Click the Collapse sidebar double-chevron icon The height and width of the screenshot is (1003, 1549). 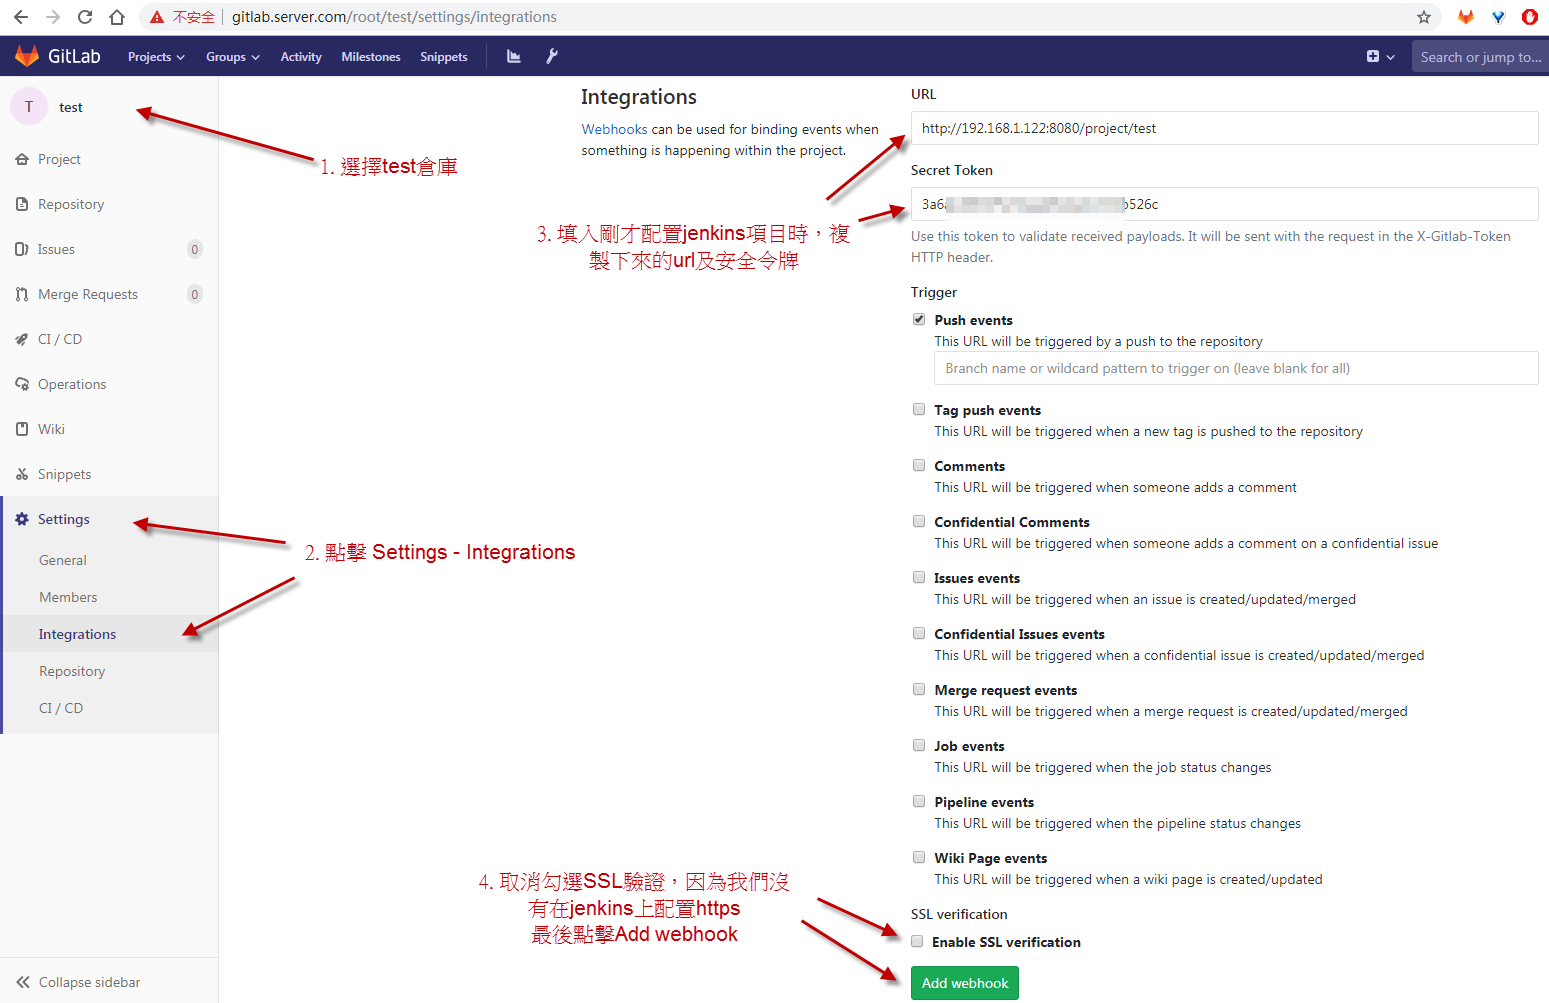click(23, 982)
